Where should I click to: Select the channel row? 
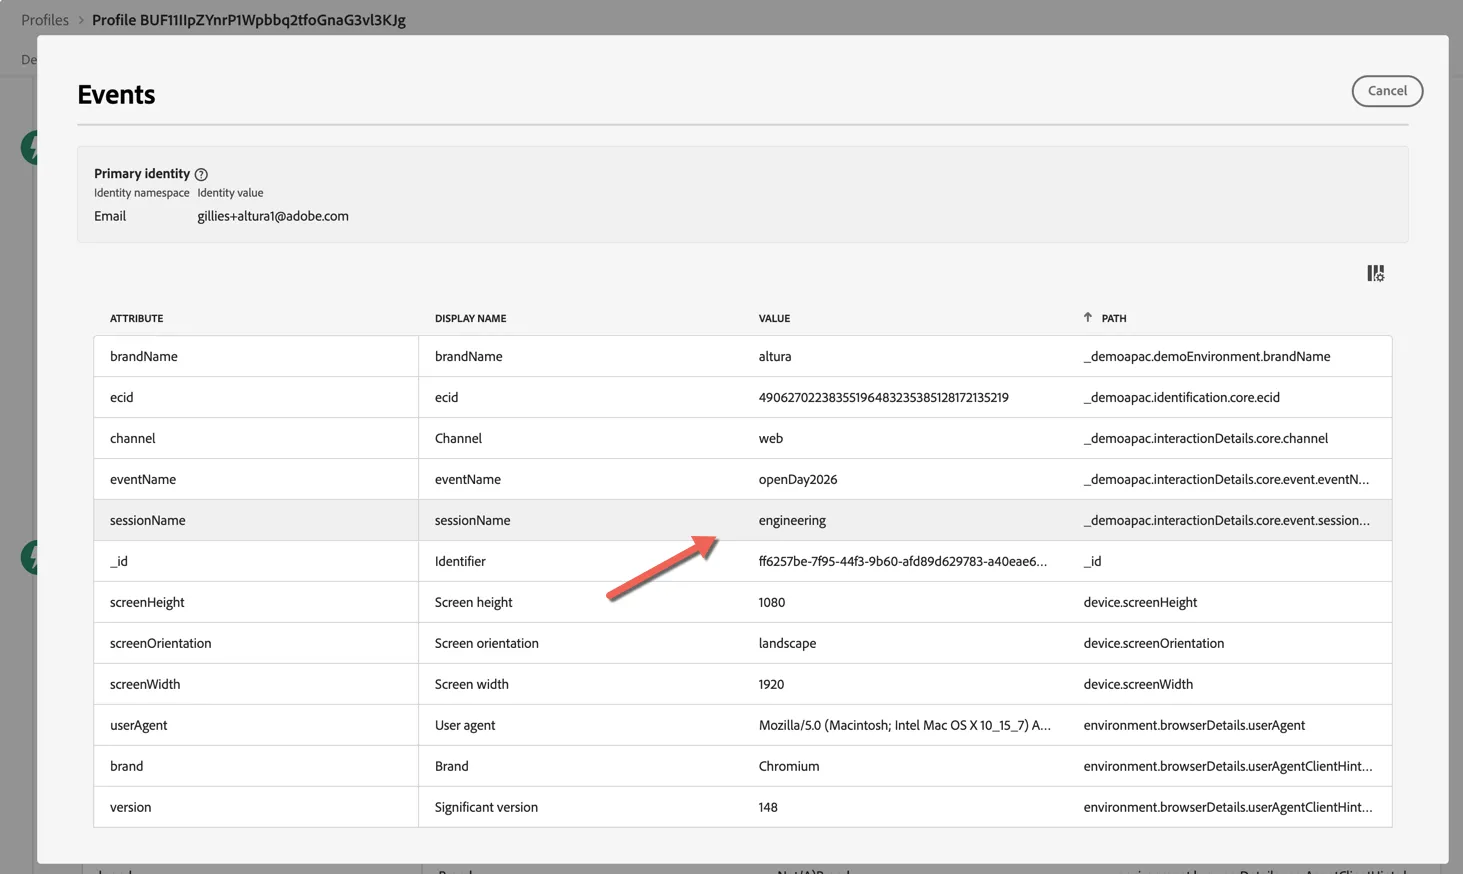(x=742, y=438)
